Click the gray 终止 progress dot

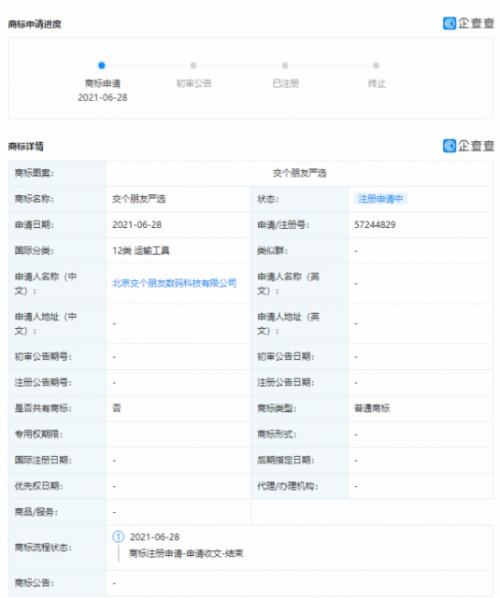tap(376, 66)
